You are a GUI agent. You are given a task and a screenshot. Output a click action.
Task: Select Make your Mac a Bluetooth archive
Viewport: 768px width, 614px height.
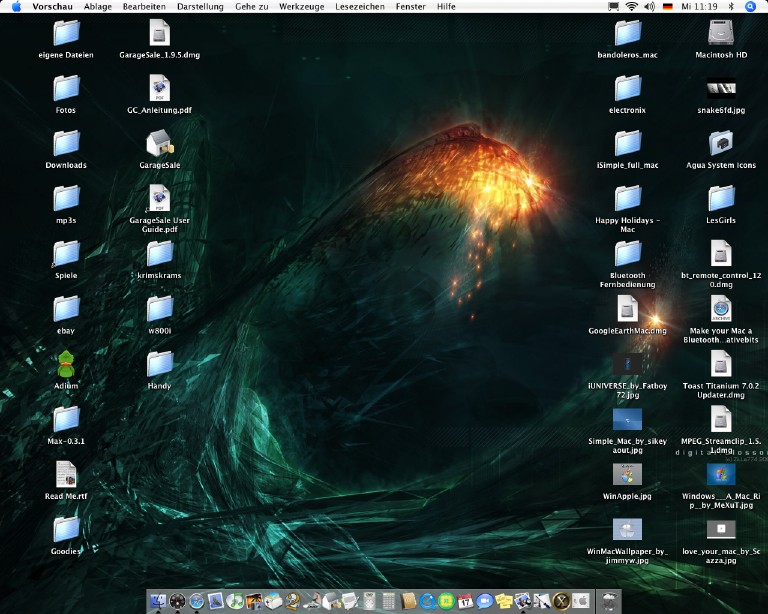point(720,309)
